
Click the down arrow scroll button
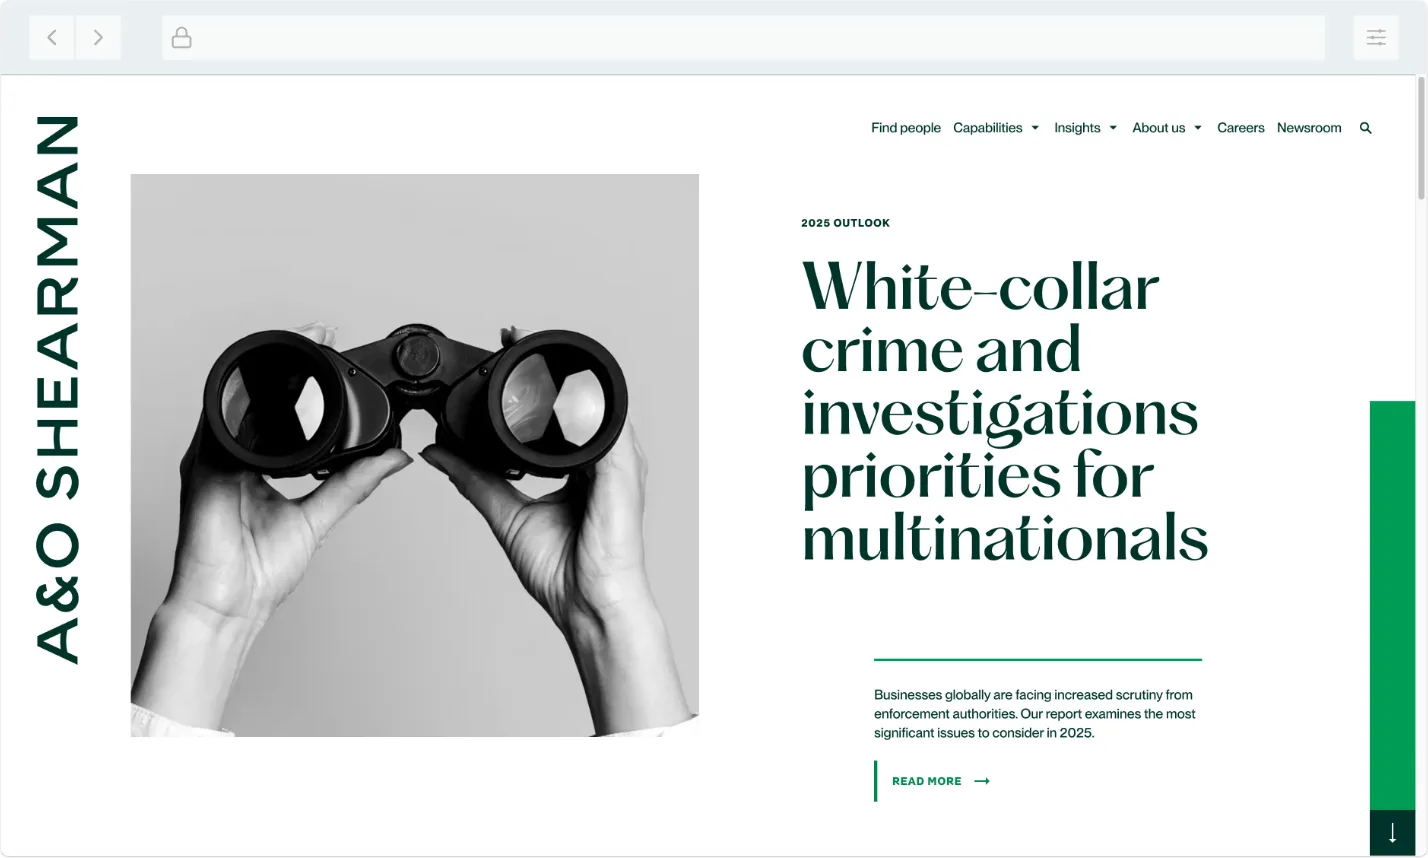[x=1392, y=832]
